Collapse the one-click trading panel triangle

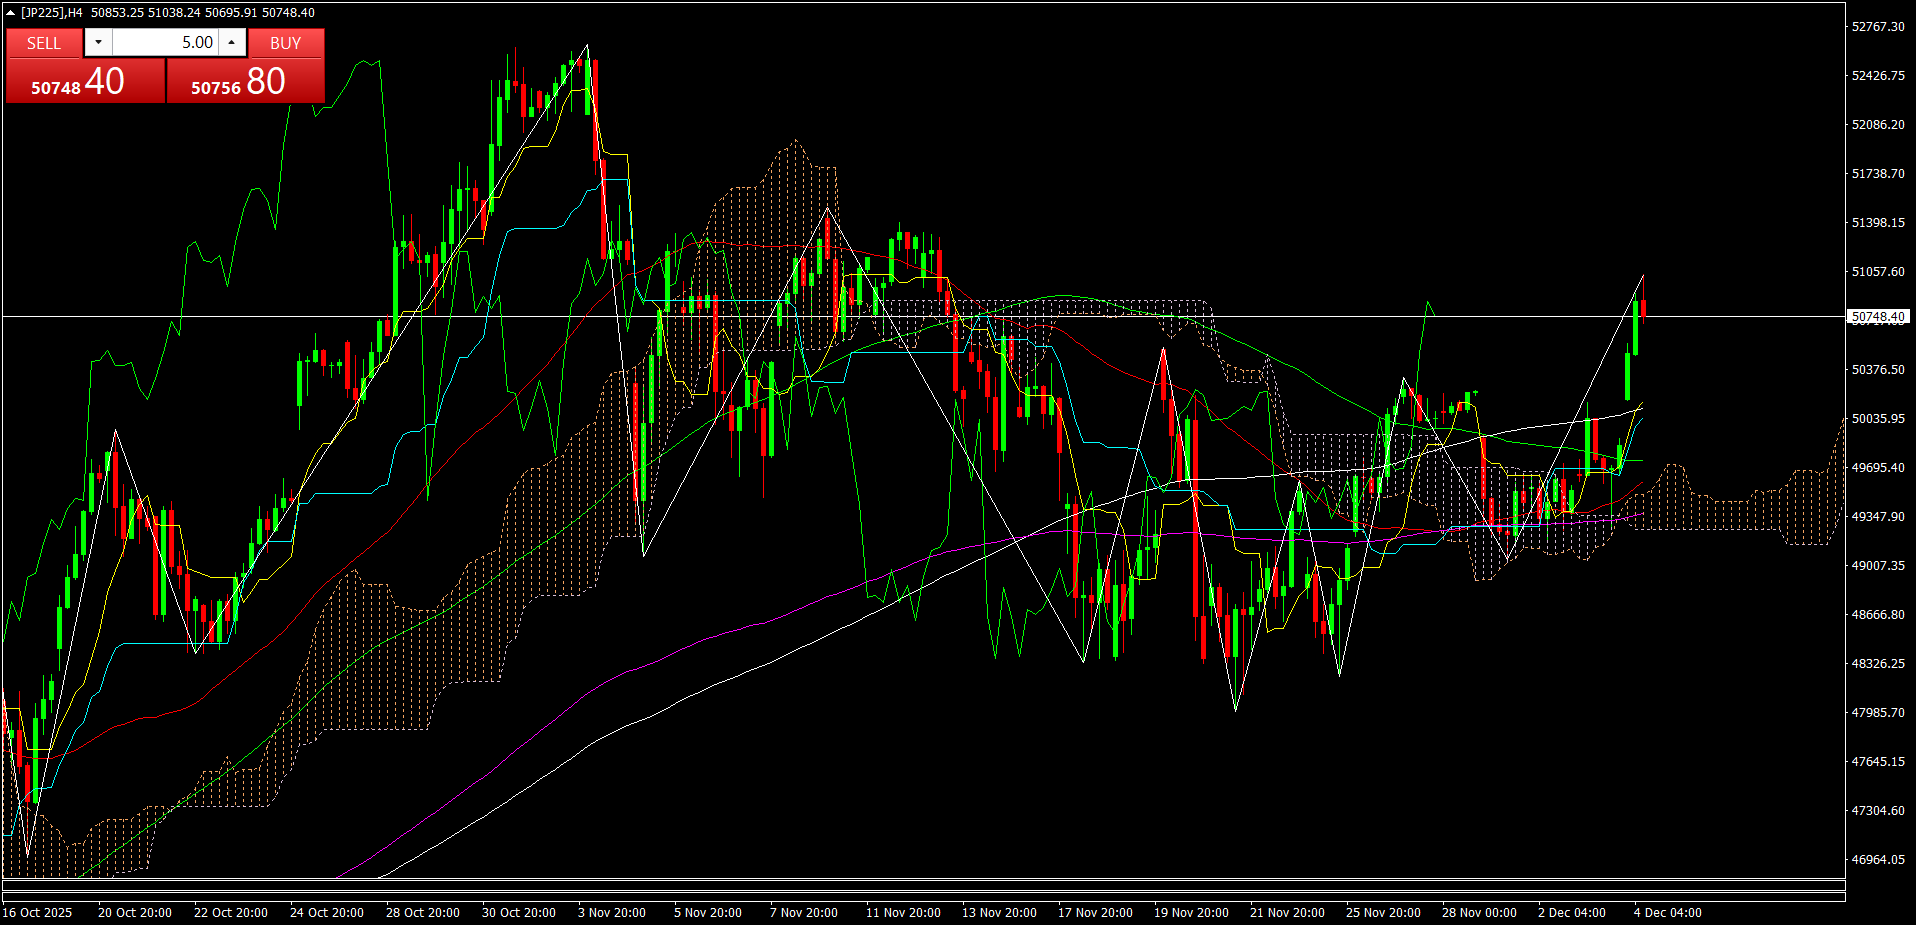(x=10, y=13)
